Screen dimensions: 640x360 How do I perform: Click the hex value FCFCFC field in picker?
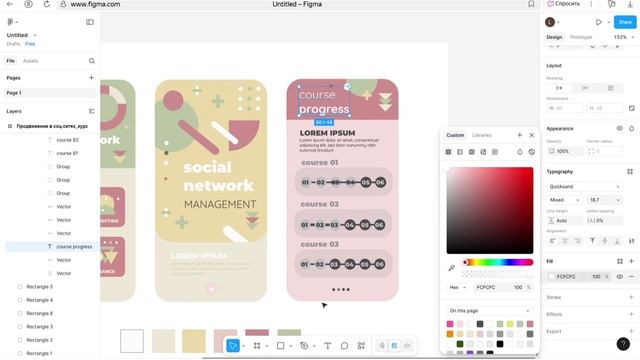[493, 287]
